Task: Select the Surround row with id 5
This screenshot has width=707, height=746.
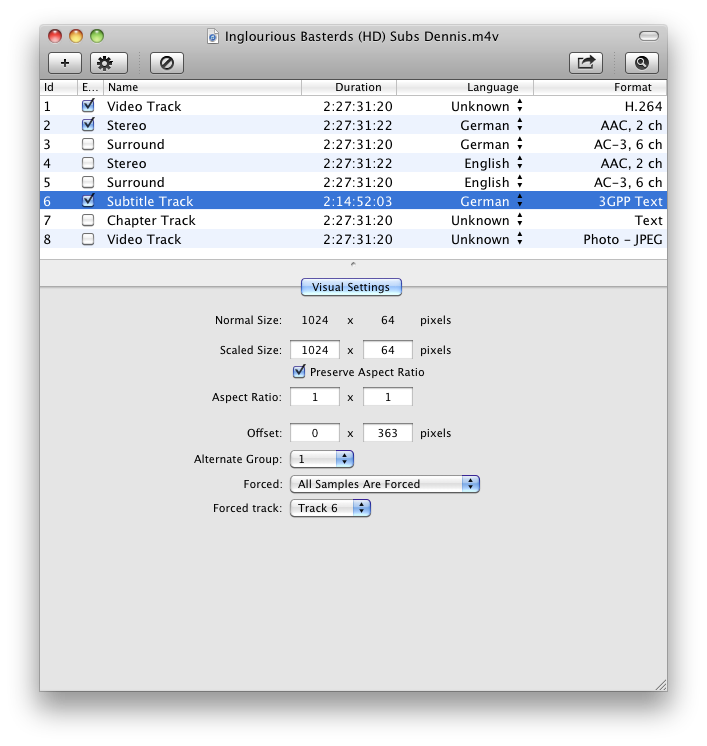Action: click(x=353, y=182)
